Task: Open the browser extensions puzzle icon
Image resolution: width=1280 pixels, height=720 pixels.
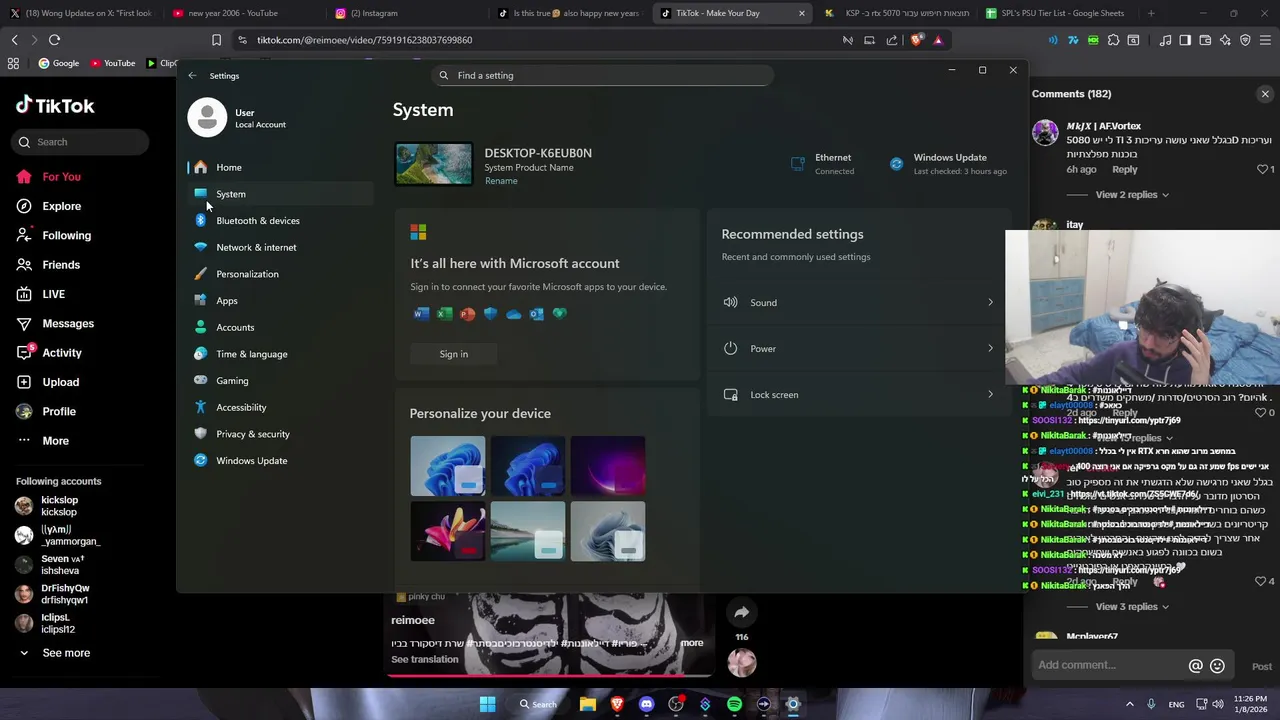Action: point(1112,40)
